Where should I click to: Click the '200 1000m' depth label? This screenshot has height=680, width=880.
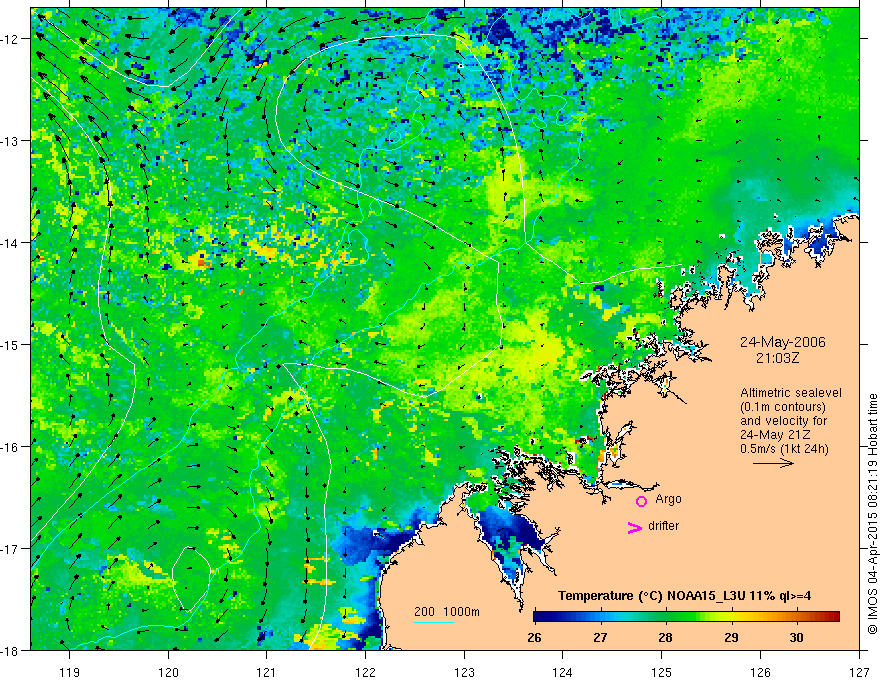pos(447,612)
